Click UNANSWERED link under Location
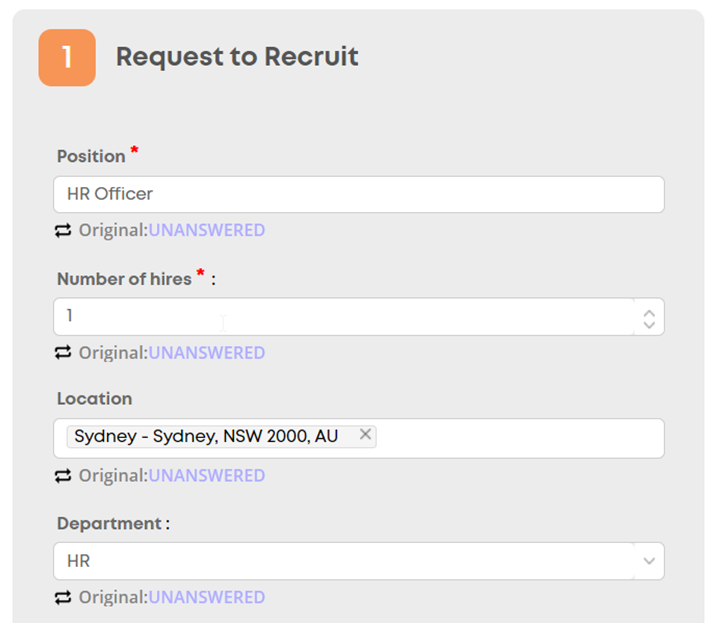 click(x=207, y=476)
